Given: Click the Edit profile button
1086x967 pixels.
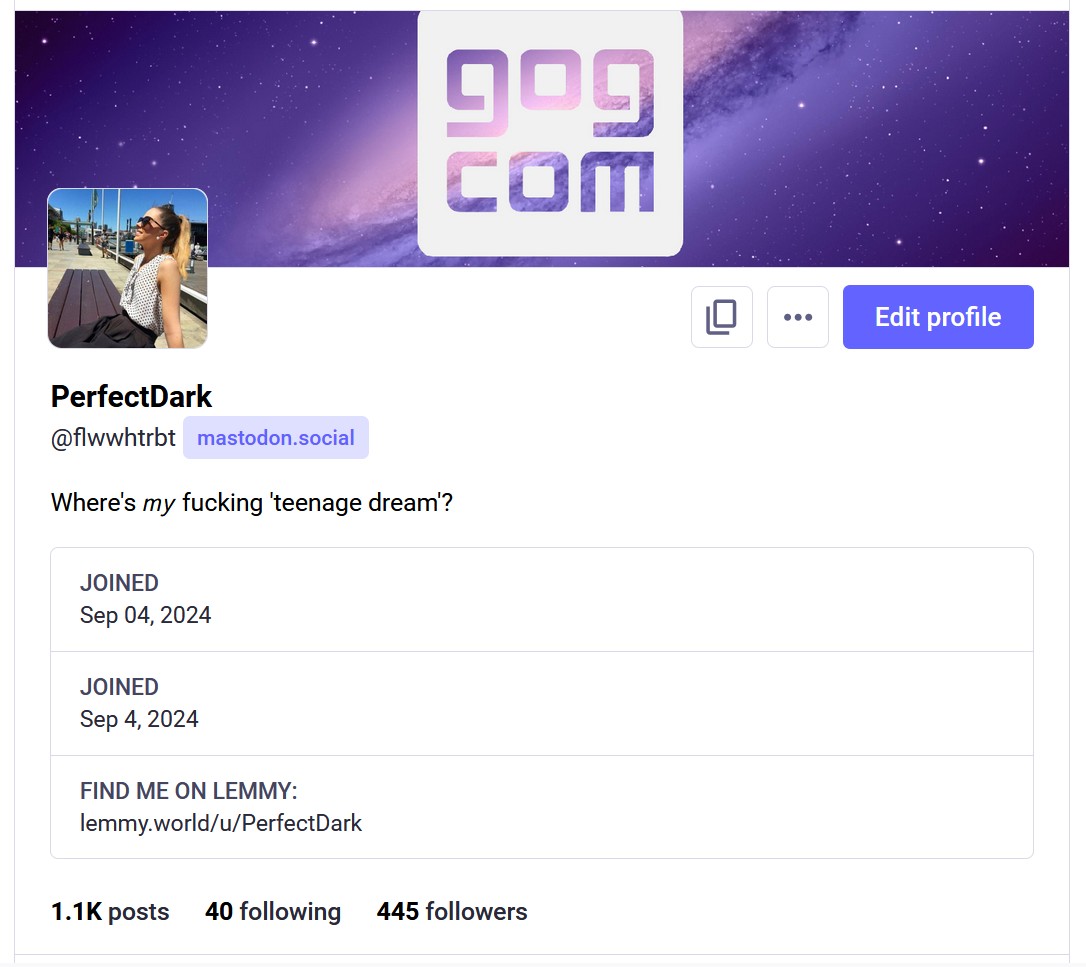Looking at the screenshot, I should 938,317.
